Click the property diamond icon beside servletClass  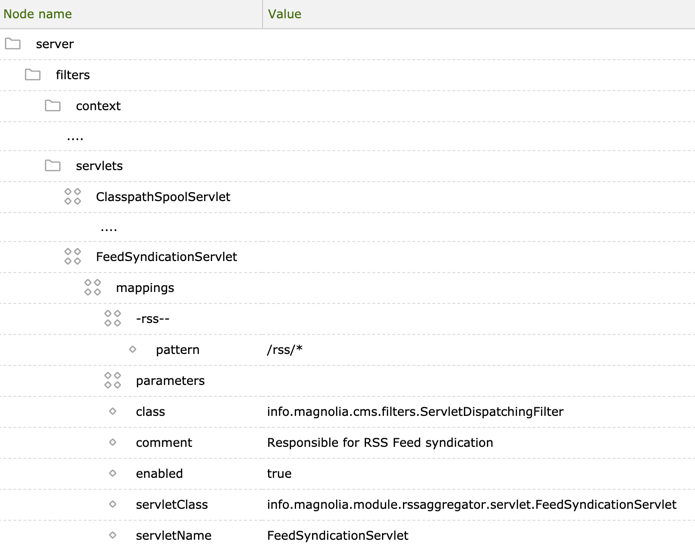(113, 505)
